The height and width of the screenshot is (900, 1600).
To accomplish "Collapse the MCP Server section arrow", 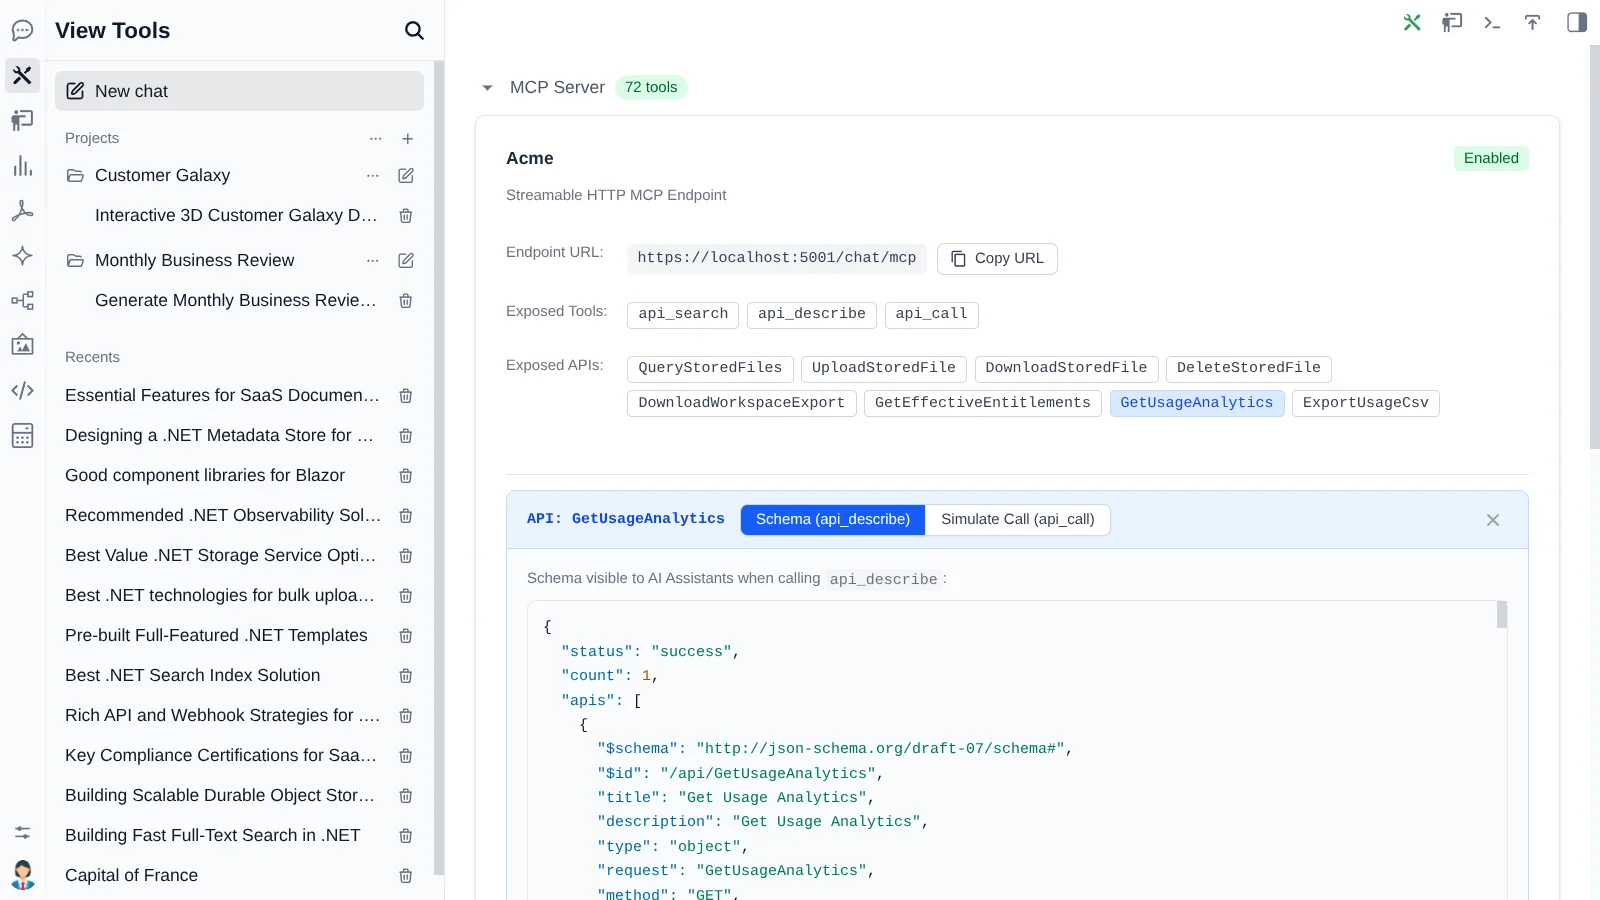I will [x=487, y=88].
